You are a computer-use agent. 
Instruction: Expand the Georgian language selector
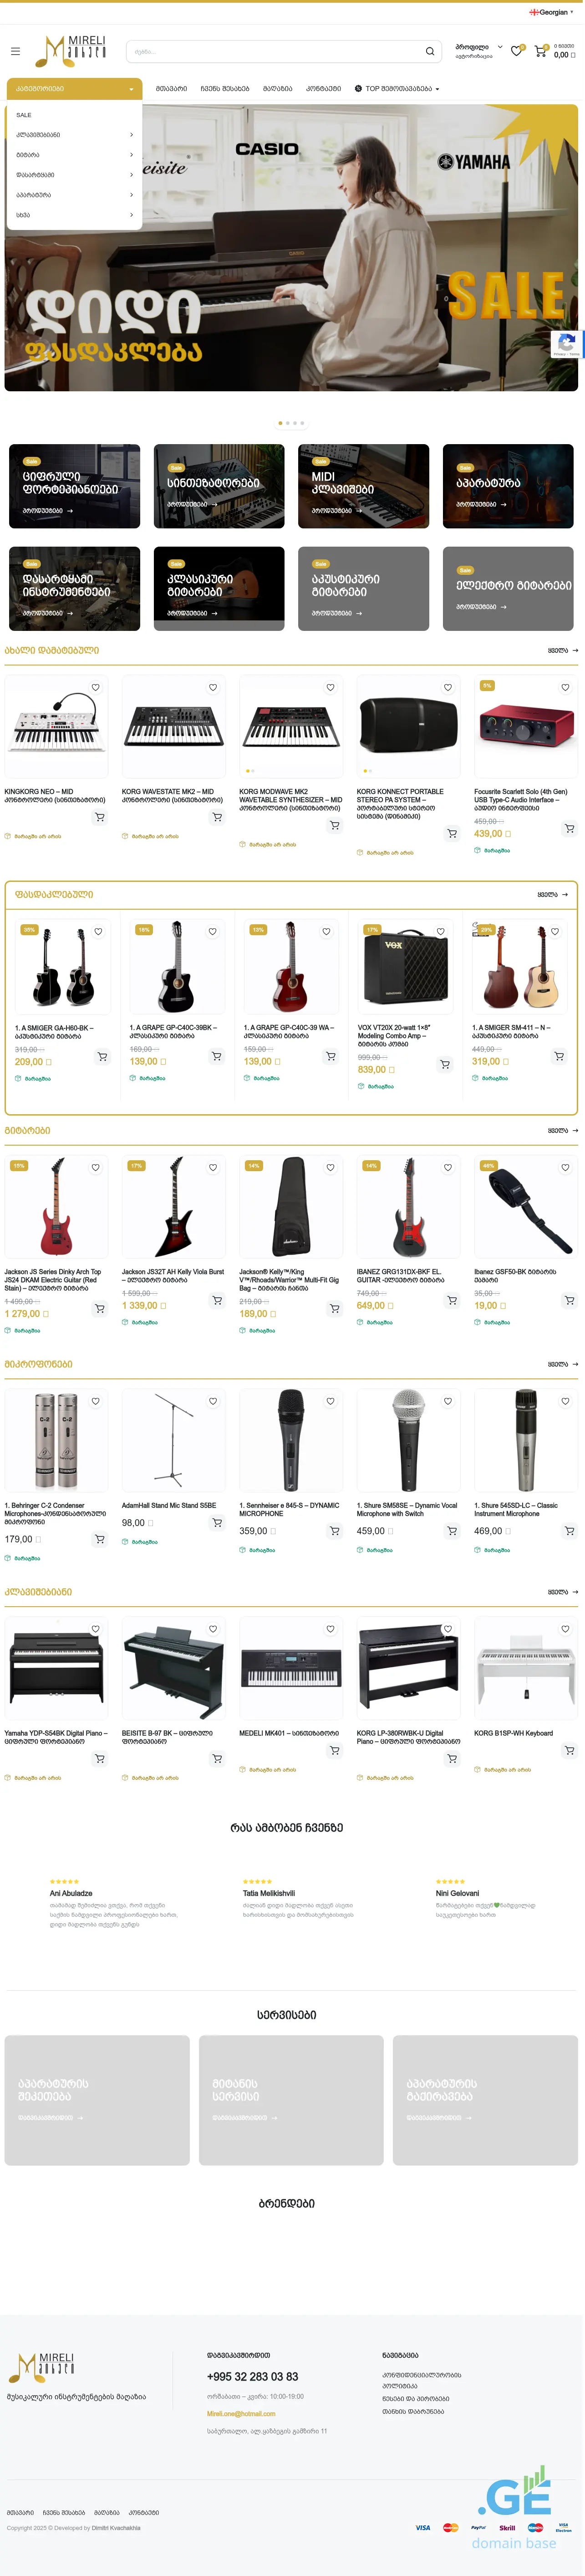(x=552, y=12)
